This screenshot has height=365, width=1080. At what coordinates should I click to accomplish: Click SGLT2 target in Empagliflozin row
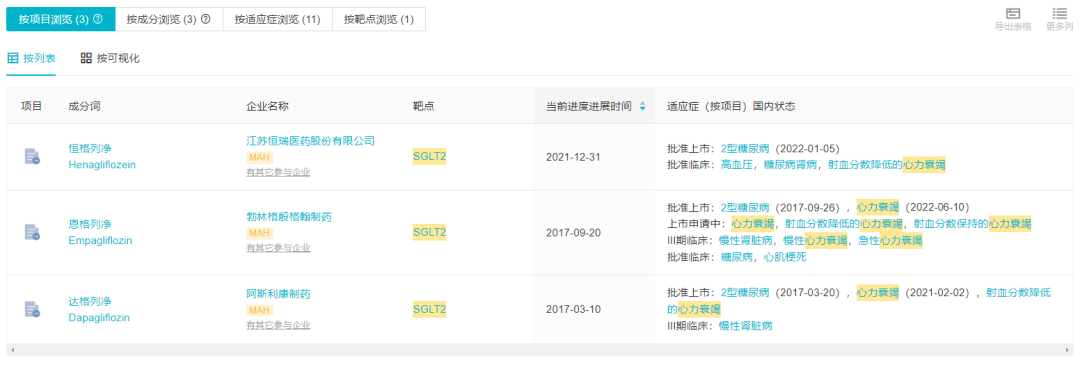click(x=430, y=233)
